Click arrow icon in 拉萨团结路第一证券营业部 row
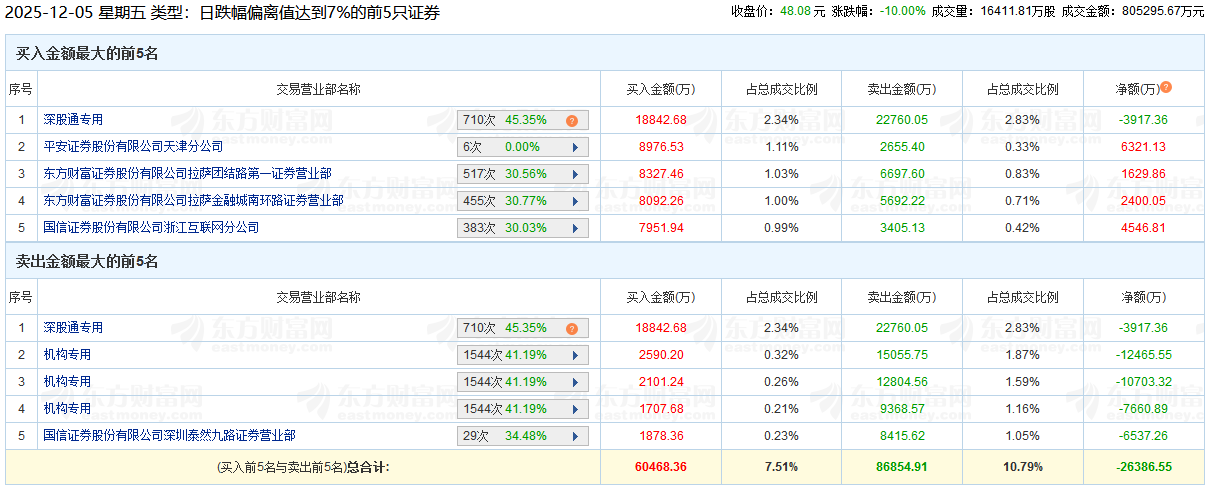 click(575, 174)
